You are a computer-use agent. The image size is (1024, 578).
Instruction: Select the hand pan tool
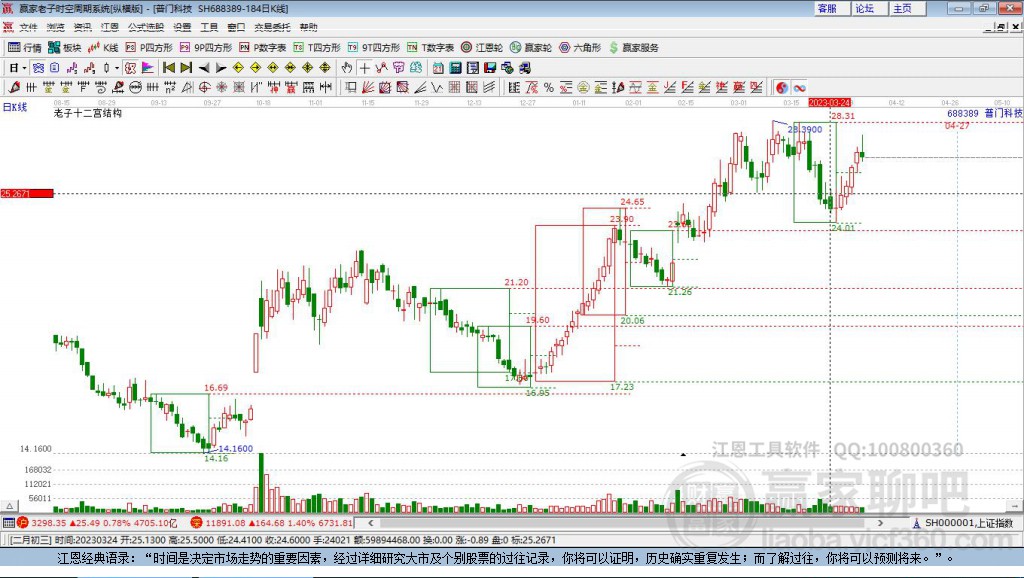[346, 68]
